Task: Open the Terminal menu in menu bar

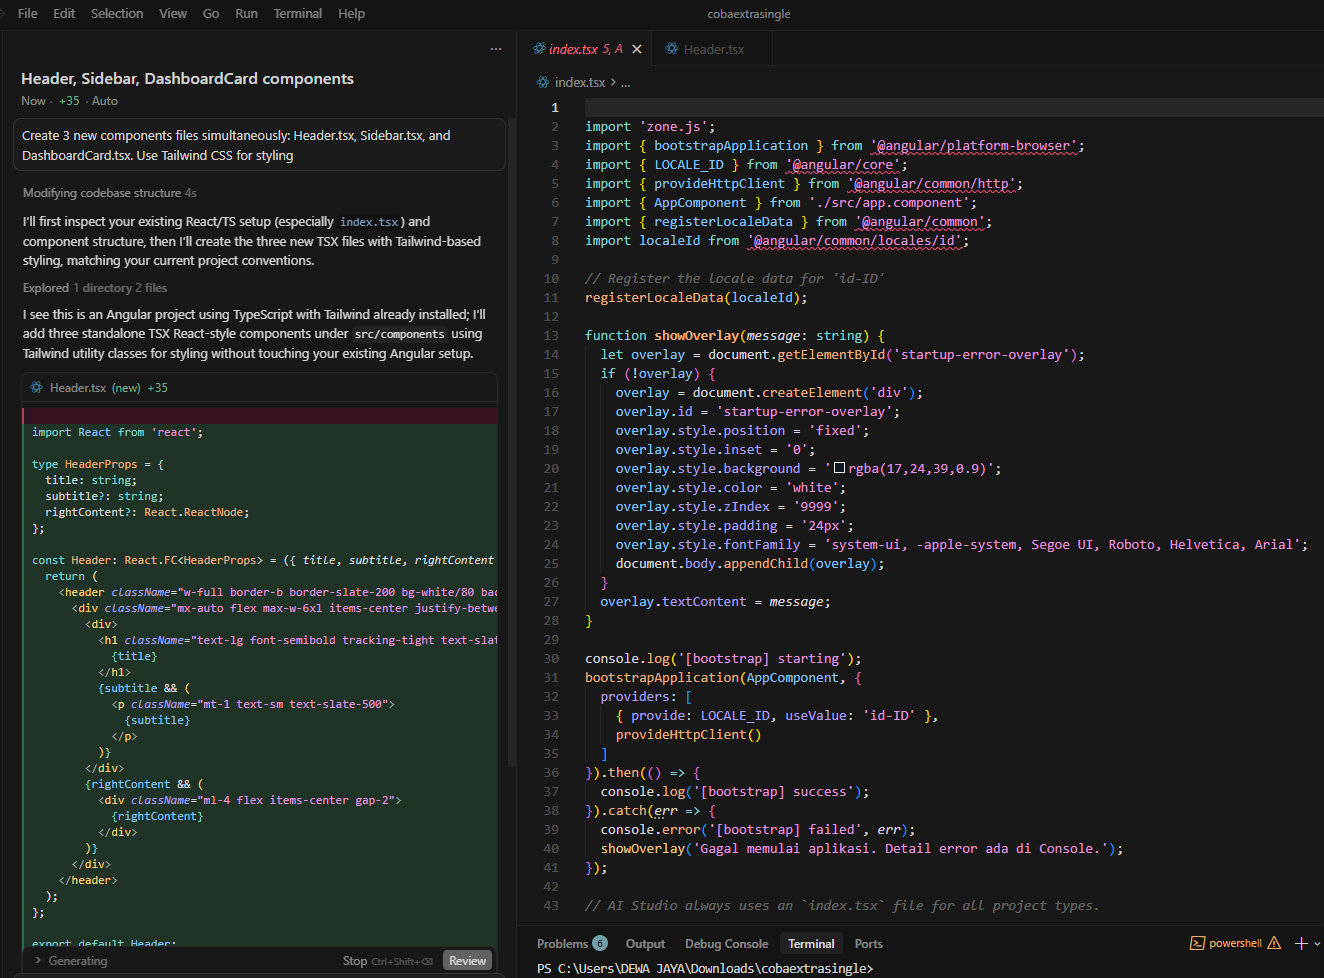Action: tap(297, 14)
